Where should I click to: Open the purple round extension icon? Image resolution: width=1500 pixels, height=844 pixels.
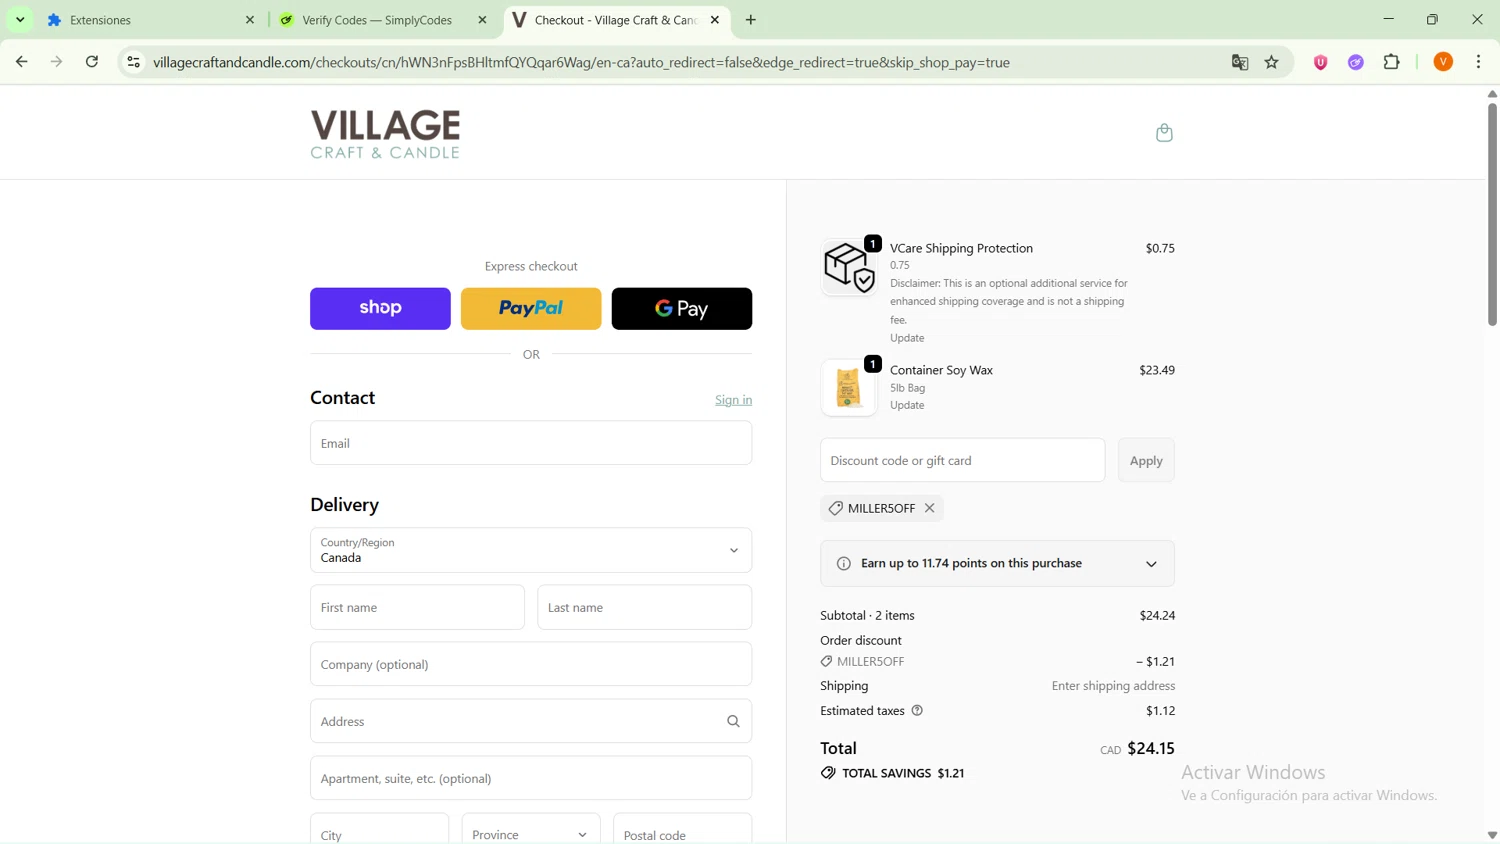click(x=1356, y=62)
